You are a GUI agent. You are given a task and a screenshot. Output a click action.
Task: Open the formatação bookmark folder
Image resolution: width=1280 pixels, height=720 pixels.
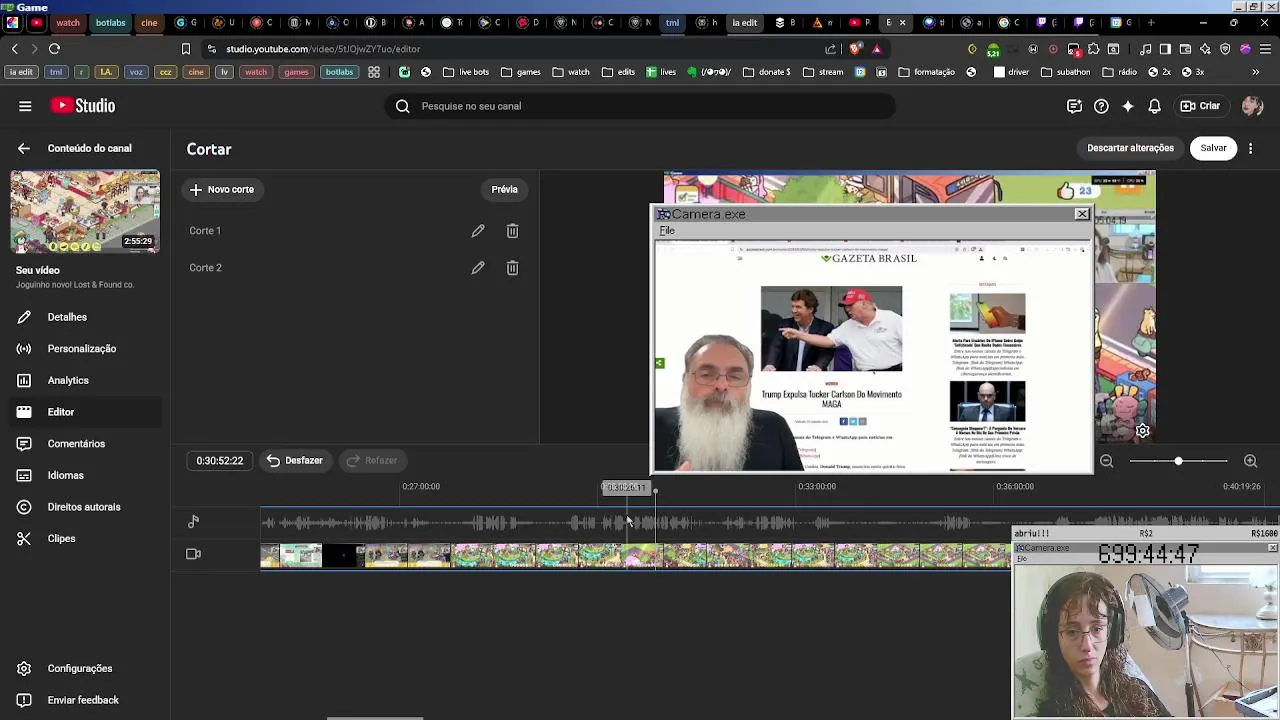coord(927,72)
